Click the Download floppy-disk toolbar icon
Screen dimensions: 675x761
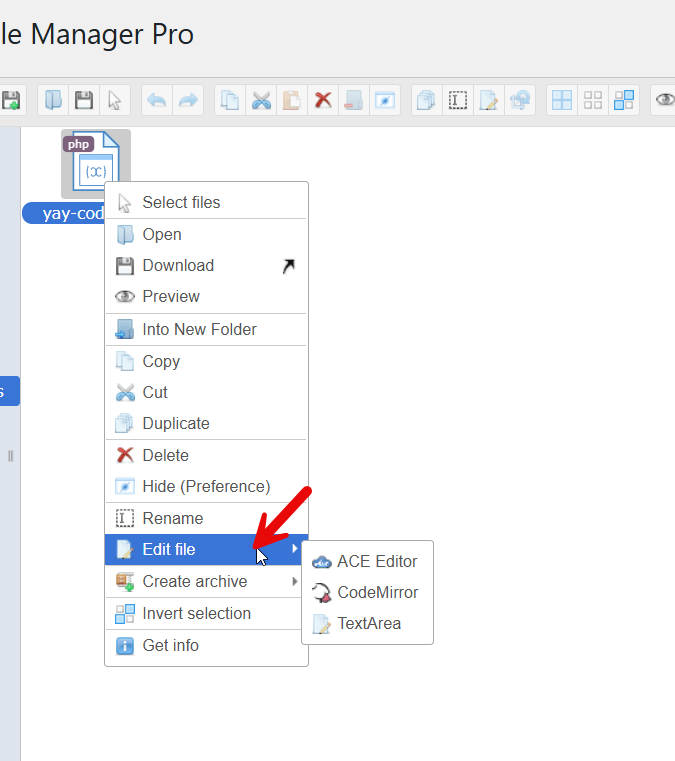(x=84, y=100)
